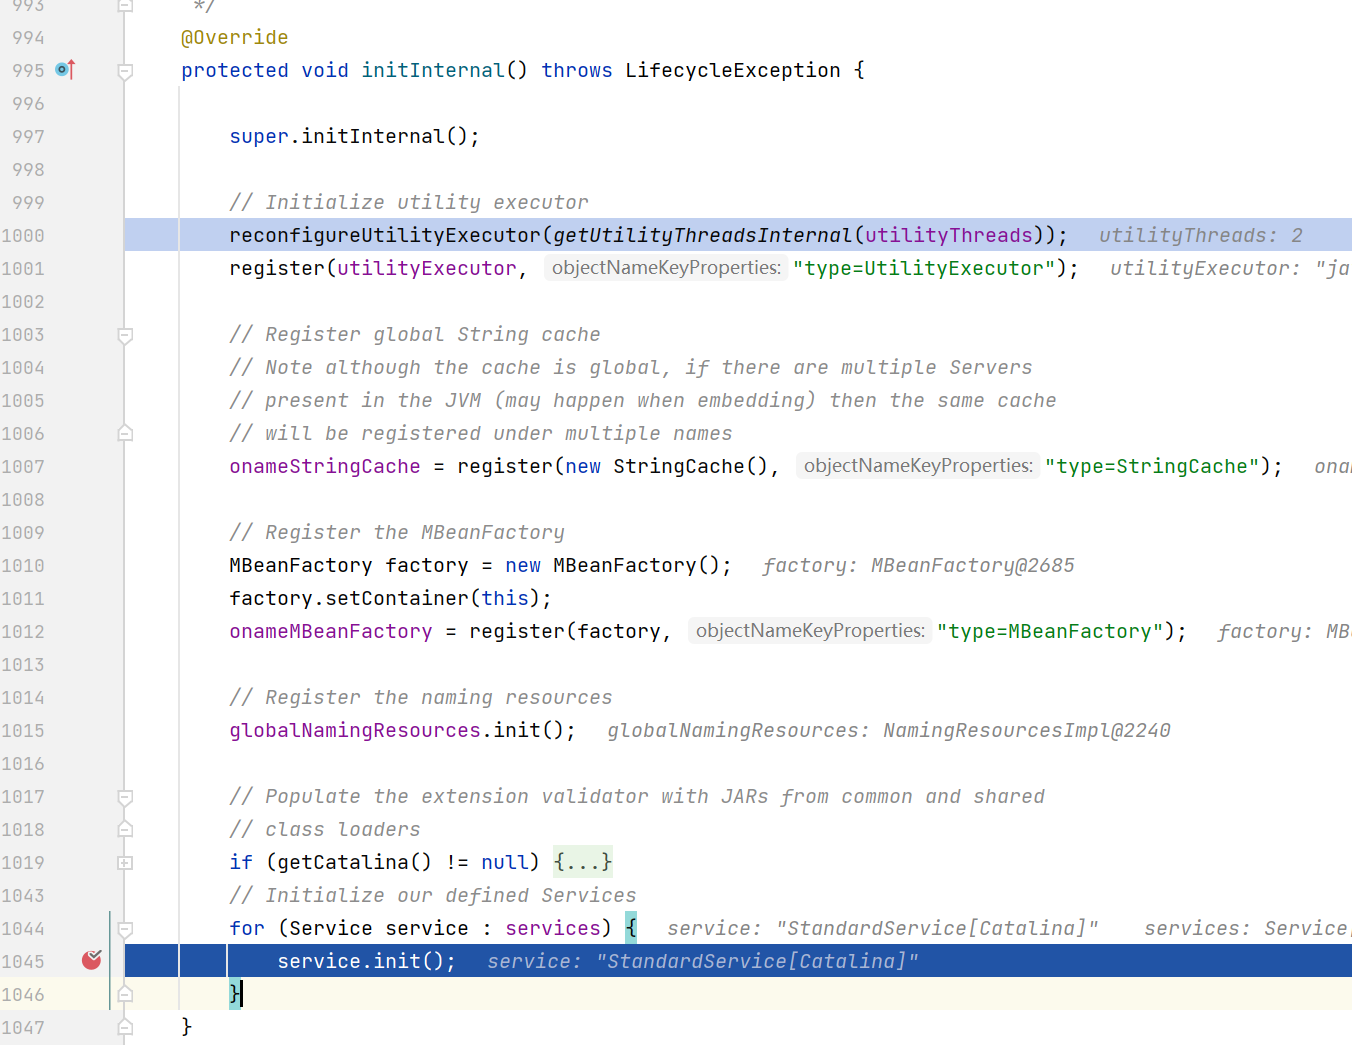This screenshot has width=1352, height=1045.
Task: Click the fold end marker at line 1018
Action: (125, 829)
